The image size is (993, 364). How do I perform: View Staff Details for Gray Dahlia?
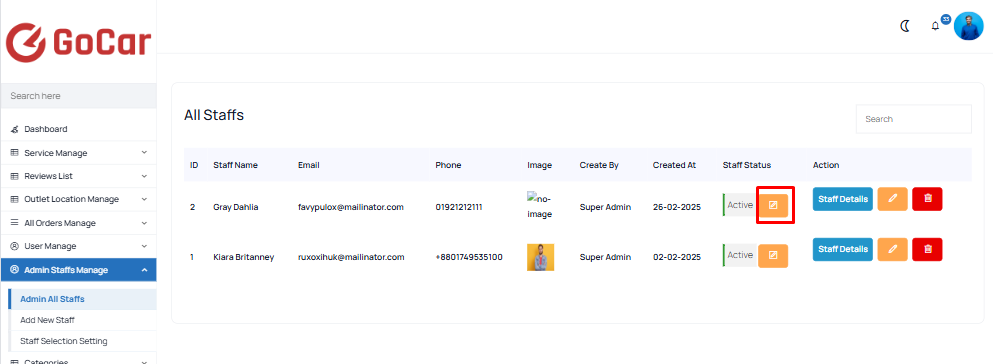click(843, 199)
